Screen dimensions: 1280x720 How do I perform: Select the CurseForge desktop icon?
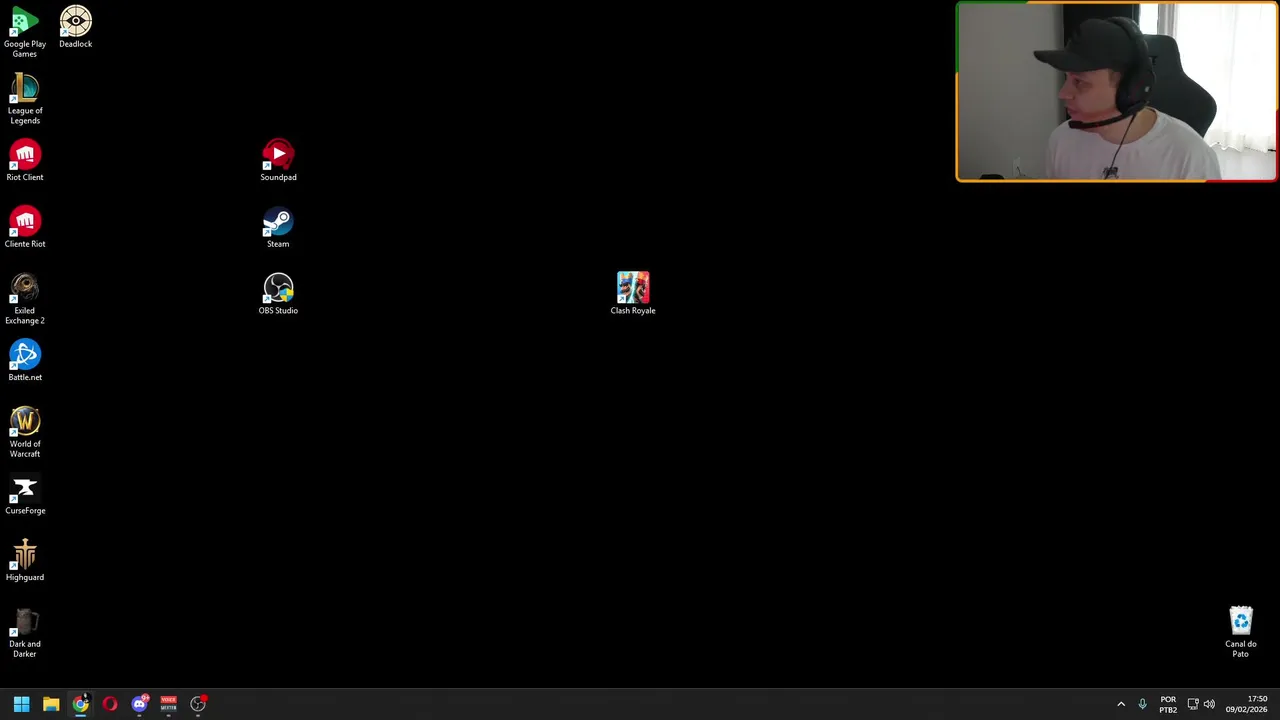(x=25, y=494)
